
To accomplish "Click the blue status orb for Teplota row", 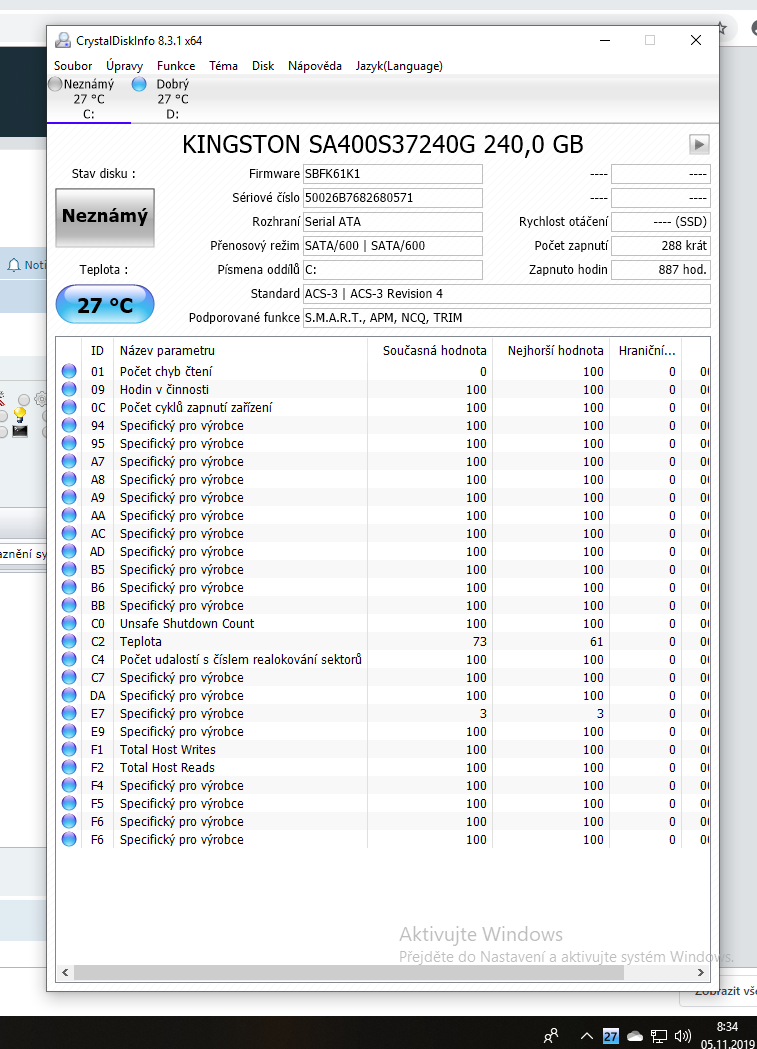I will point(69,641).
